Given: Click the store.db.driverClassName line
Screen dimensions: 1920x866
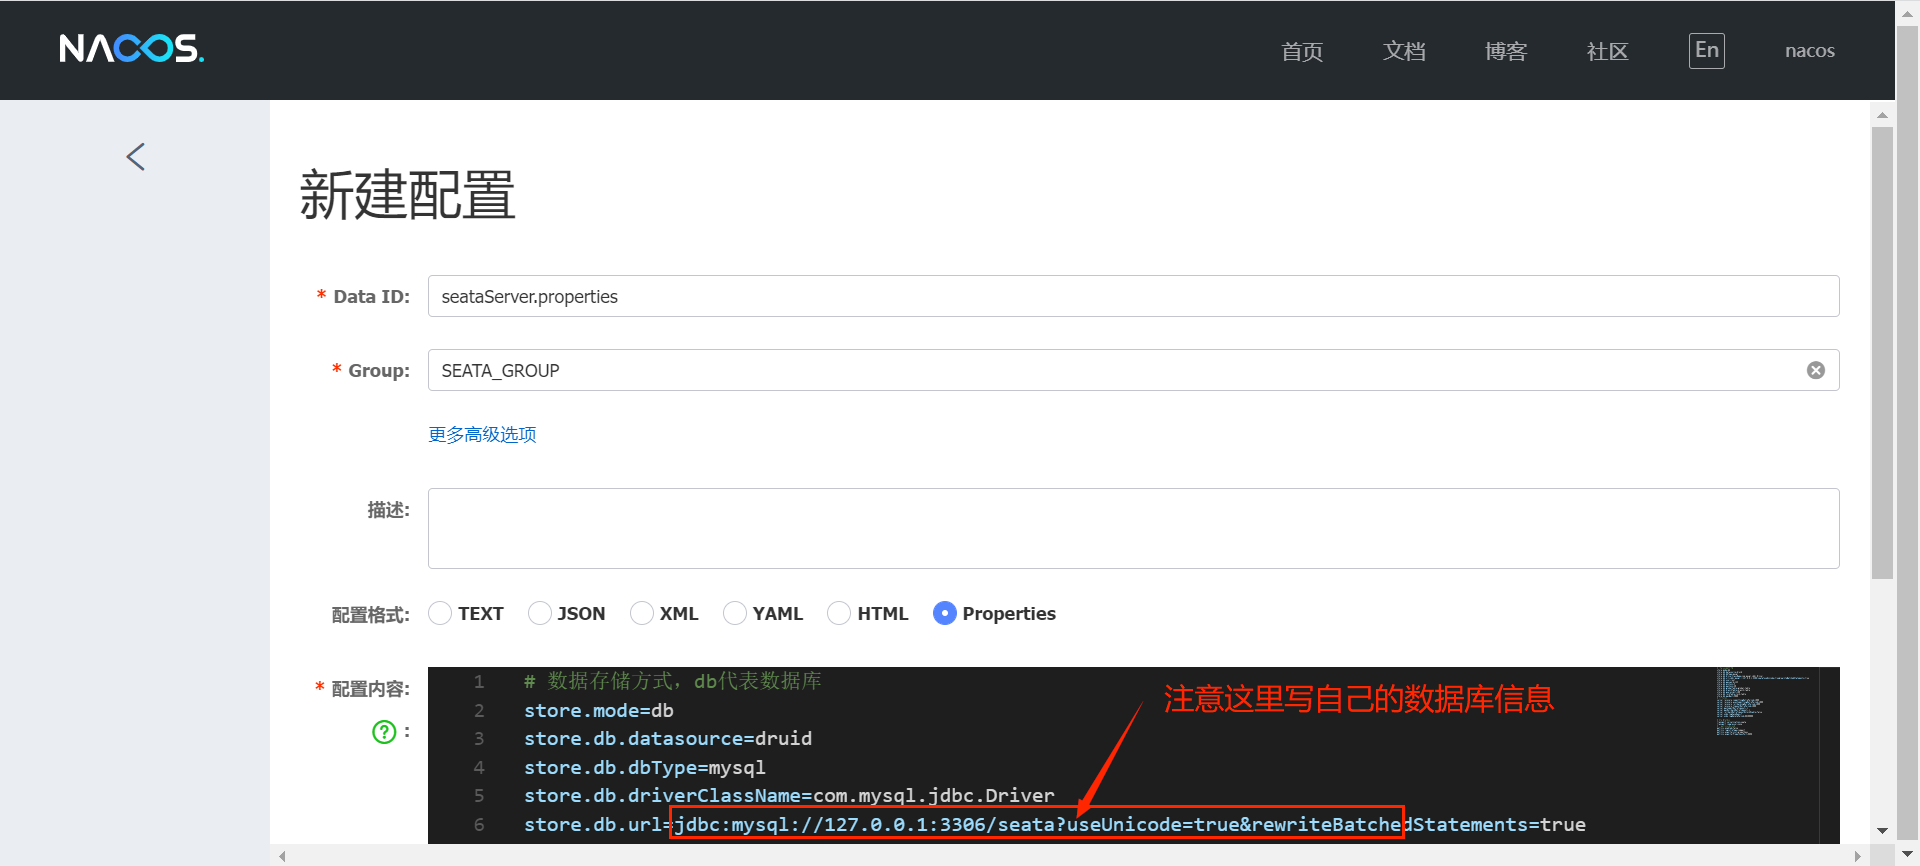Looking at the screenshot, I should pos(789,795).
